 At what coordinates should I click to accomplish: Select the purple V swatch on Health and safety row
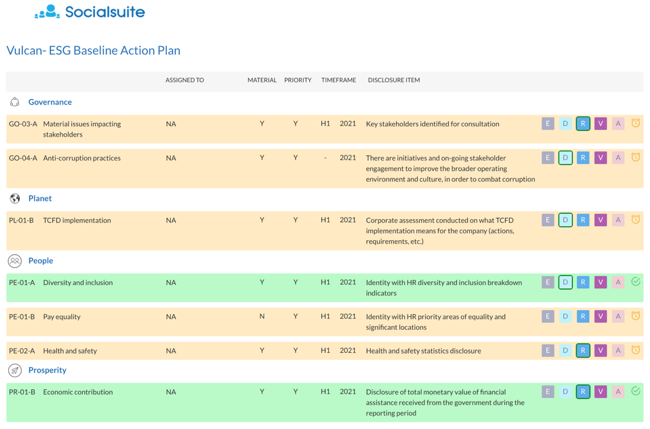tap(600, 351)
